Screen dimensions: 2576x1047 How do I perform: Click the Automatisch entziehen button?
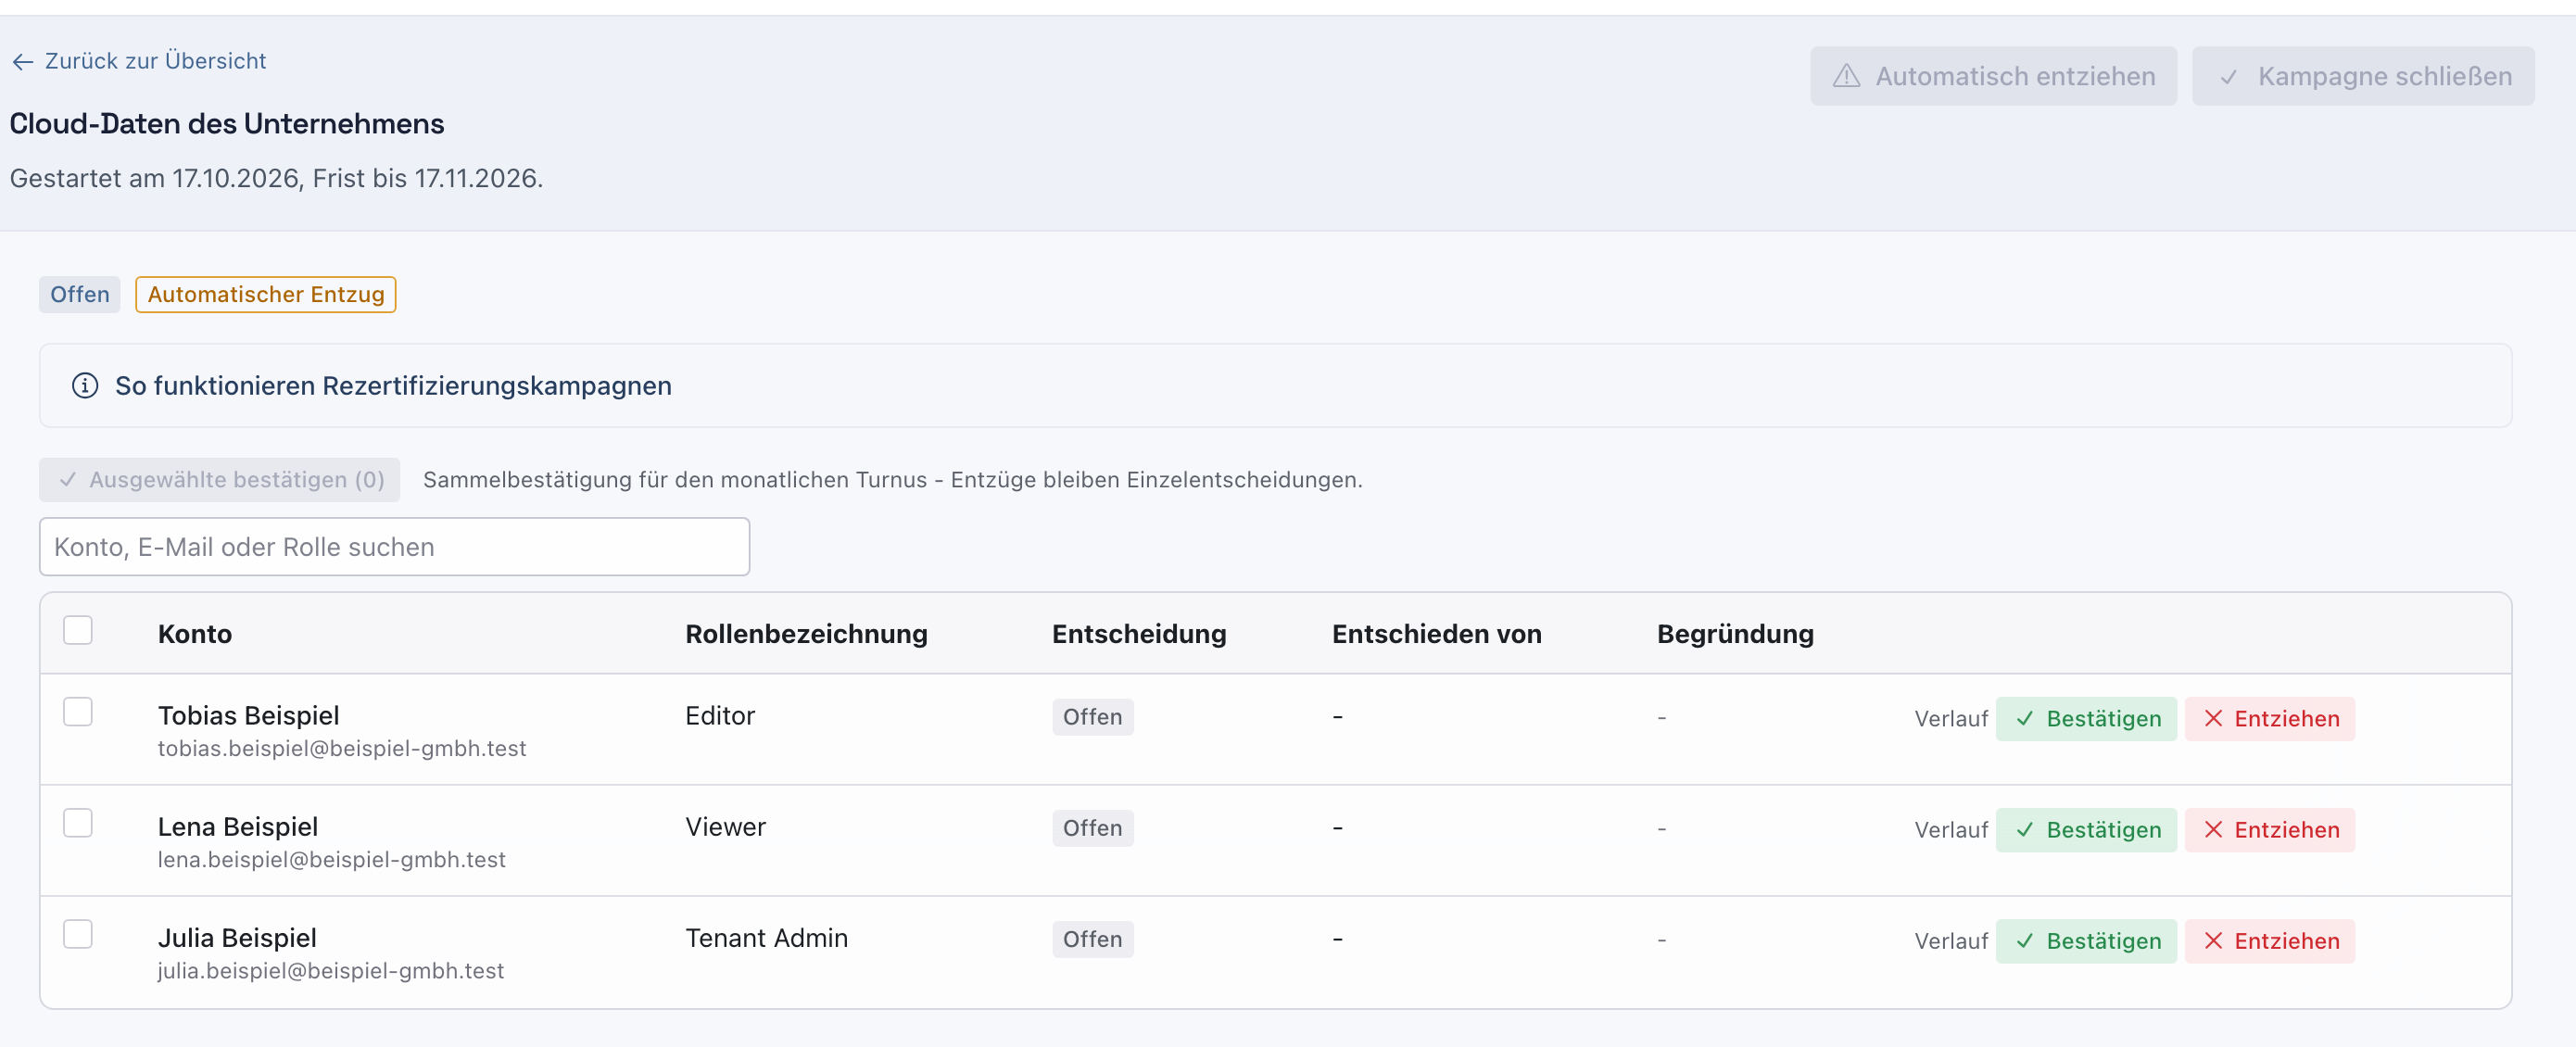1993,76
